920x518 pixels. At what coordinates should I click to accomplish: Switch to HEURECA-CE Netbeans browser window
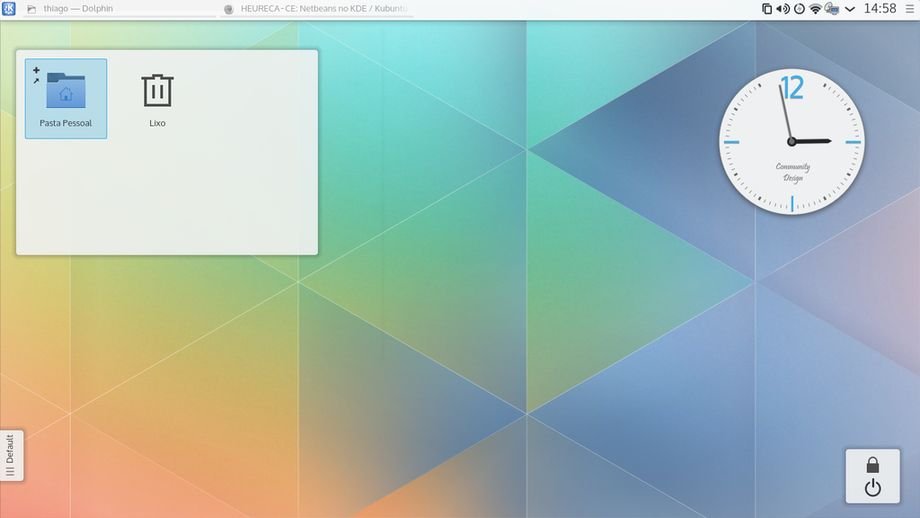click(x=316, y=9)
